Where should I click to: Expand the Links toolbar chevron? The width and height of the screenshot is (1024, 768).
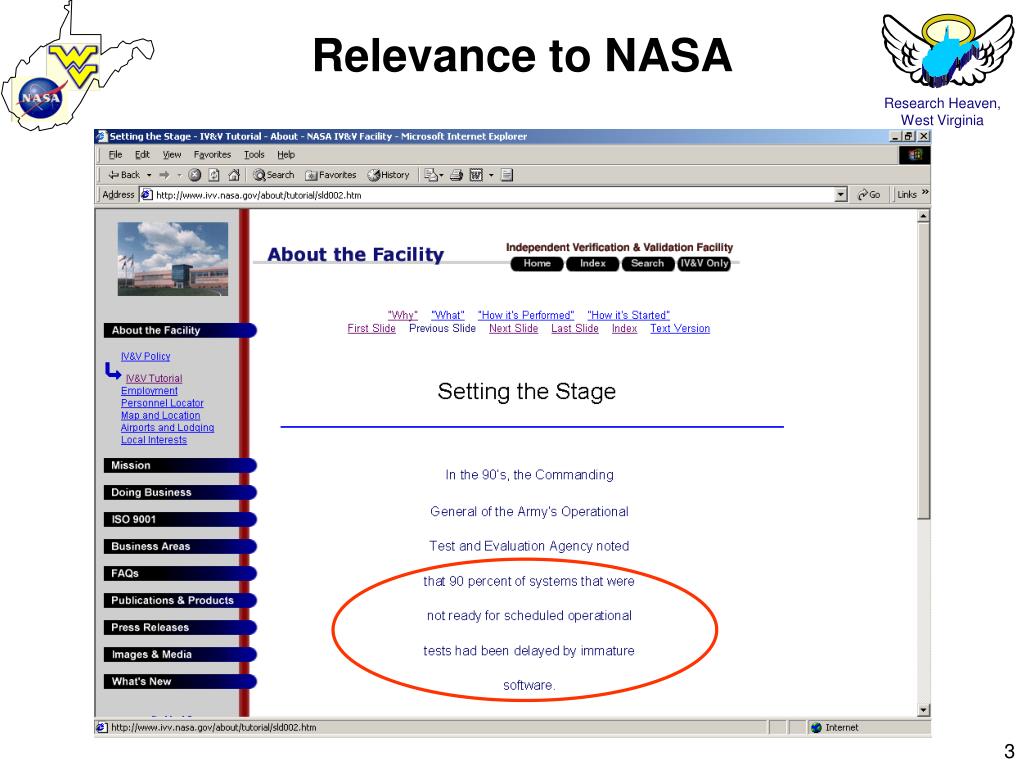point(925,193)
